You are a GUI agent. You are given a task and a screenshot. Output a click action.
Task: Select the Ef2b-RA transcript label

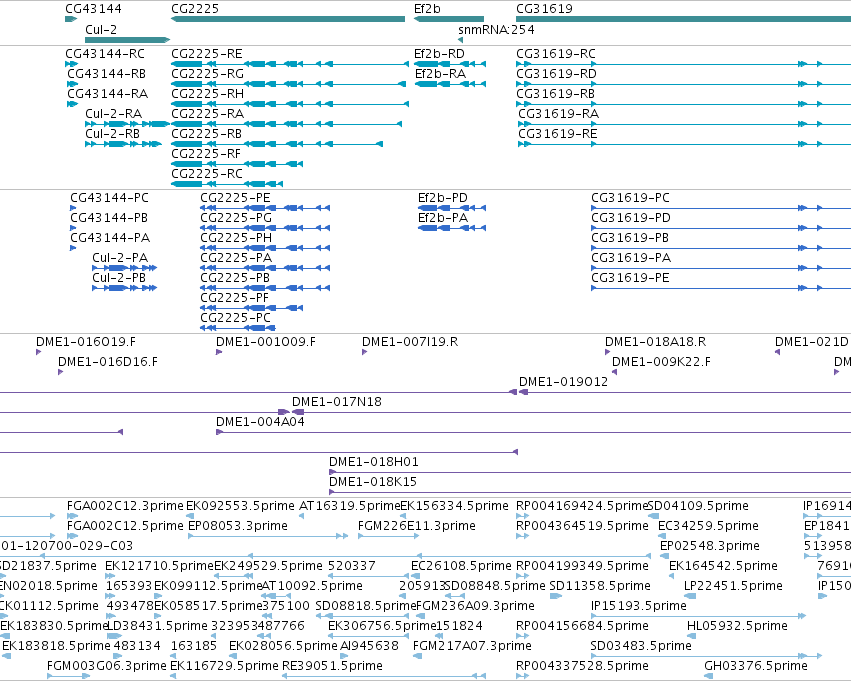(441, 74)
